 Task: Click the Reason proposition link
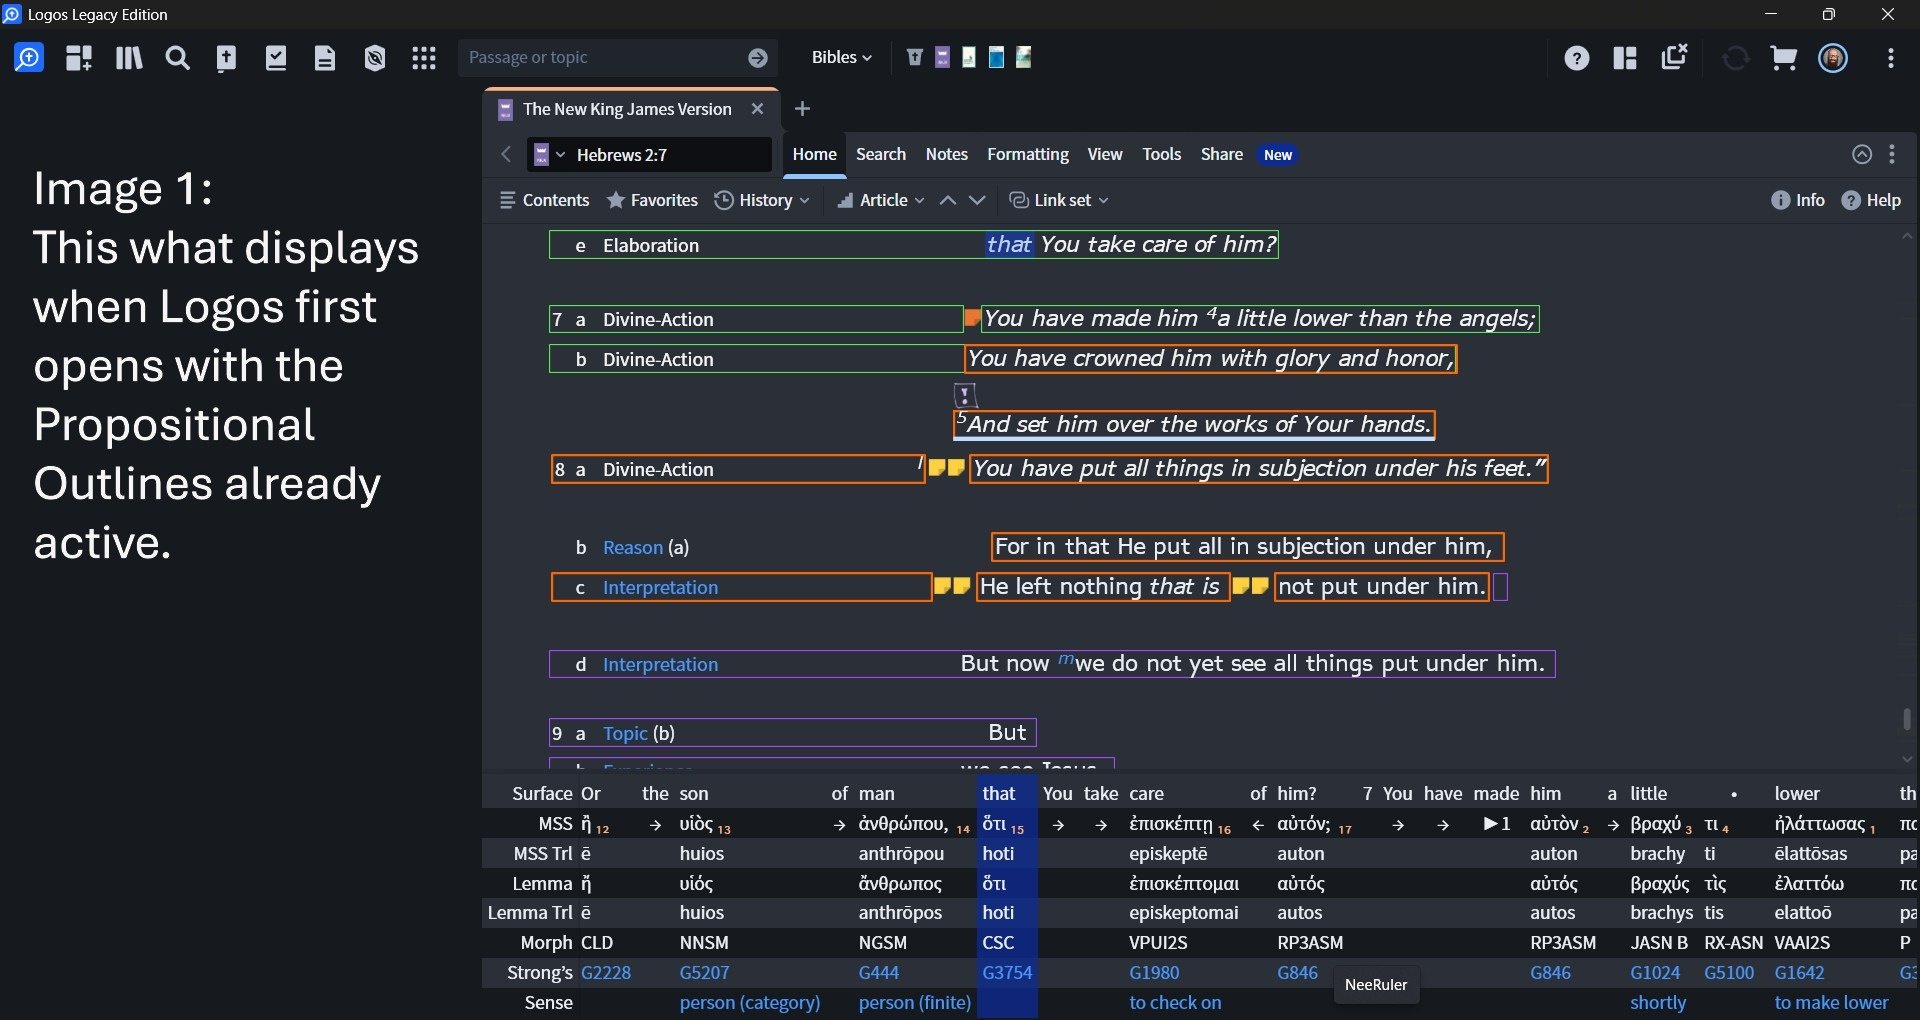tap(633, 547)
